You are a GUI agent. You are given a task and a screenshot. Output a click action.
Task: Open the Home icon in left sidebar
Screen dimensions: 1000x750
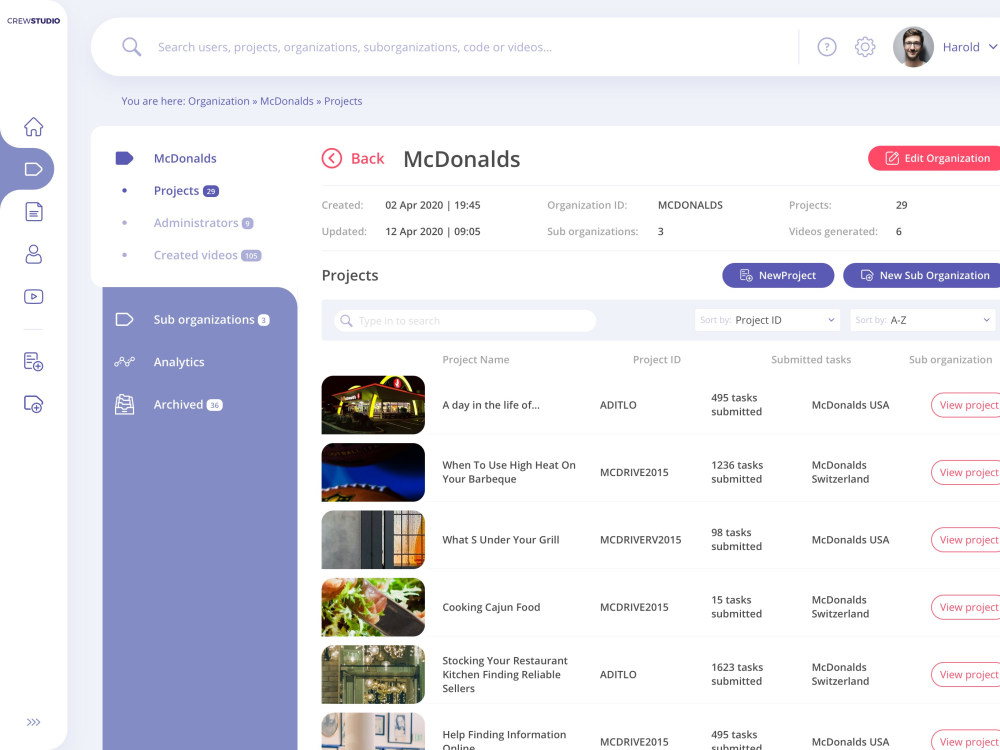point(33,127)
